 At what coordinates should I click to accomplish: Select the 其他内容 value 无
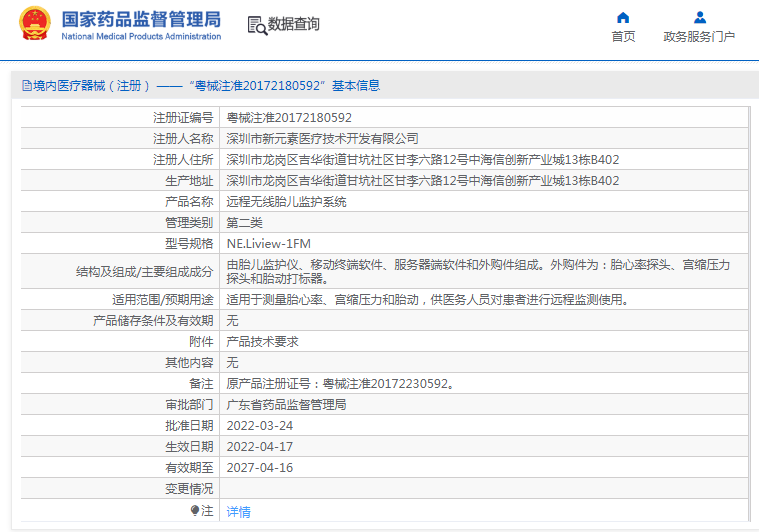232,363
